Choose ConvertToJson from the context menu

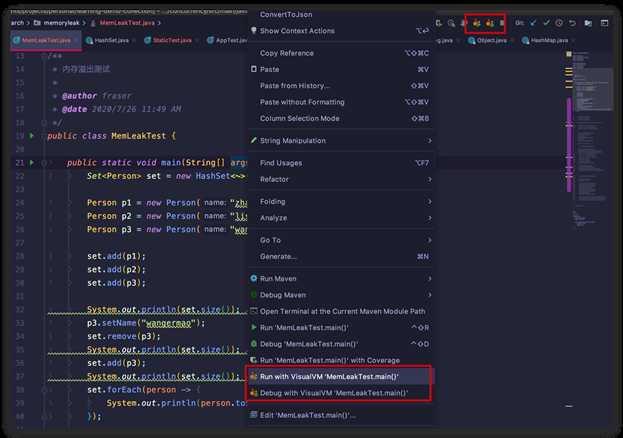click(341, 15)
